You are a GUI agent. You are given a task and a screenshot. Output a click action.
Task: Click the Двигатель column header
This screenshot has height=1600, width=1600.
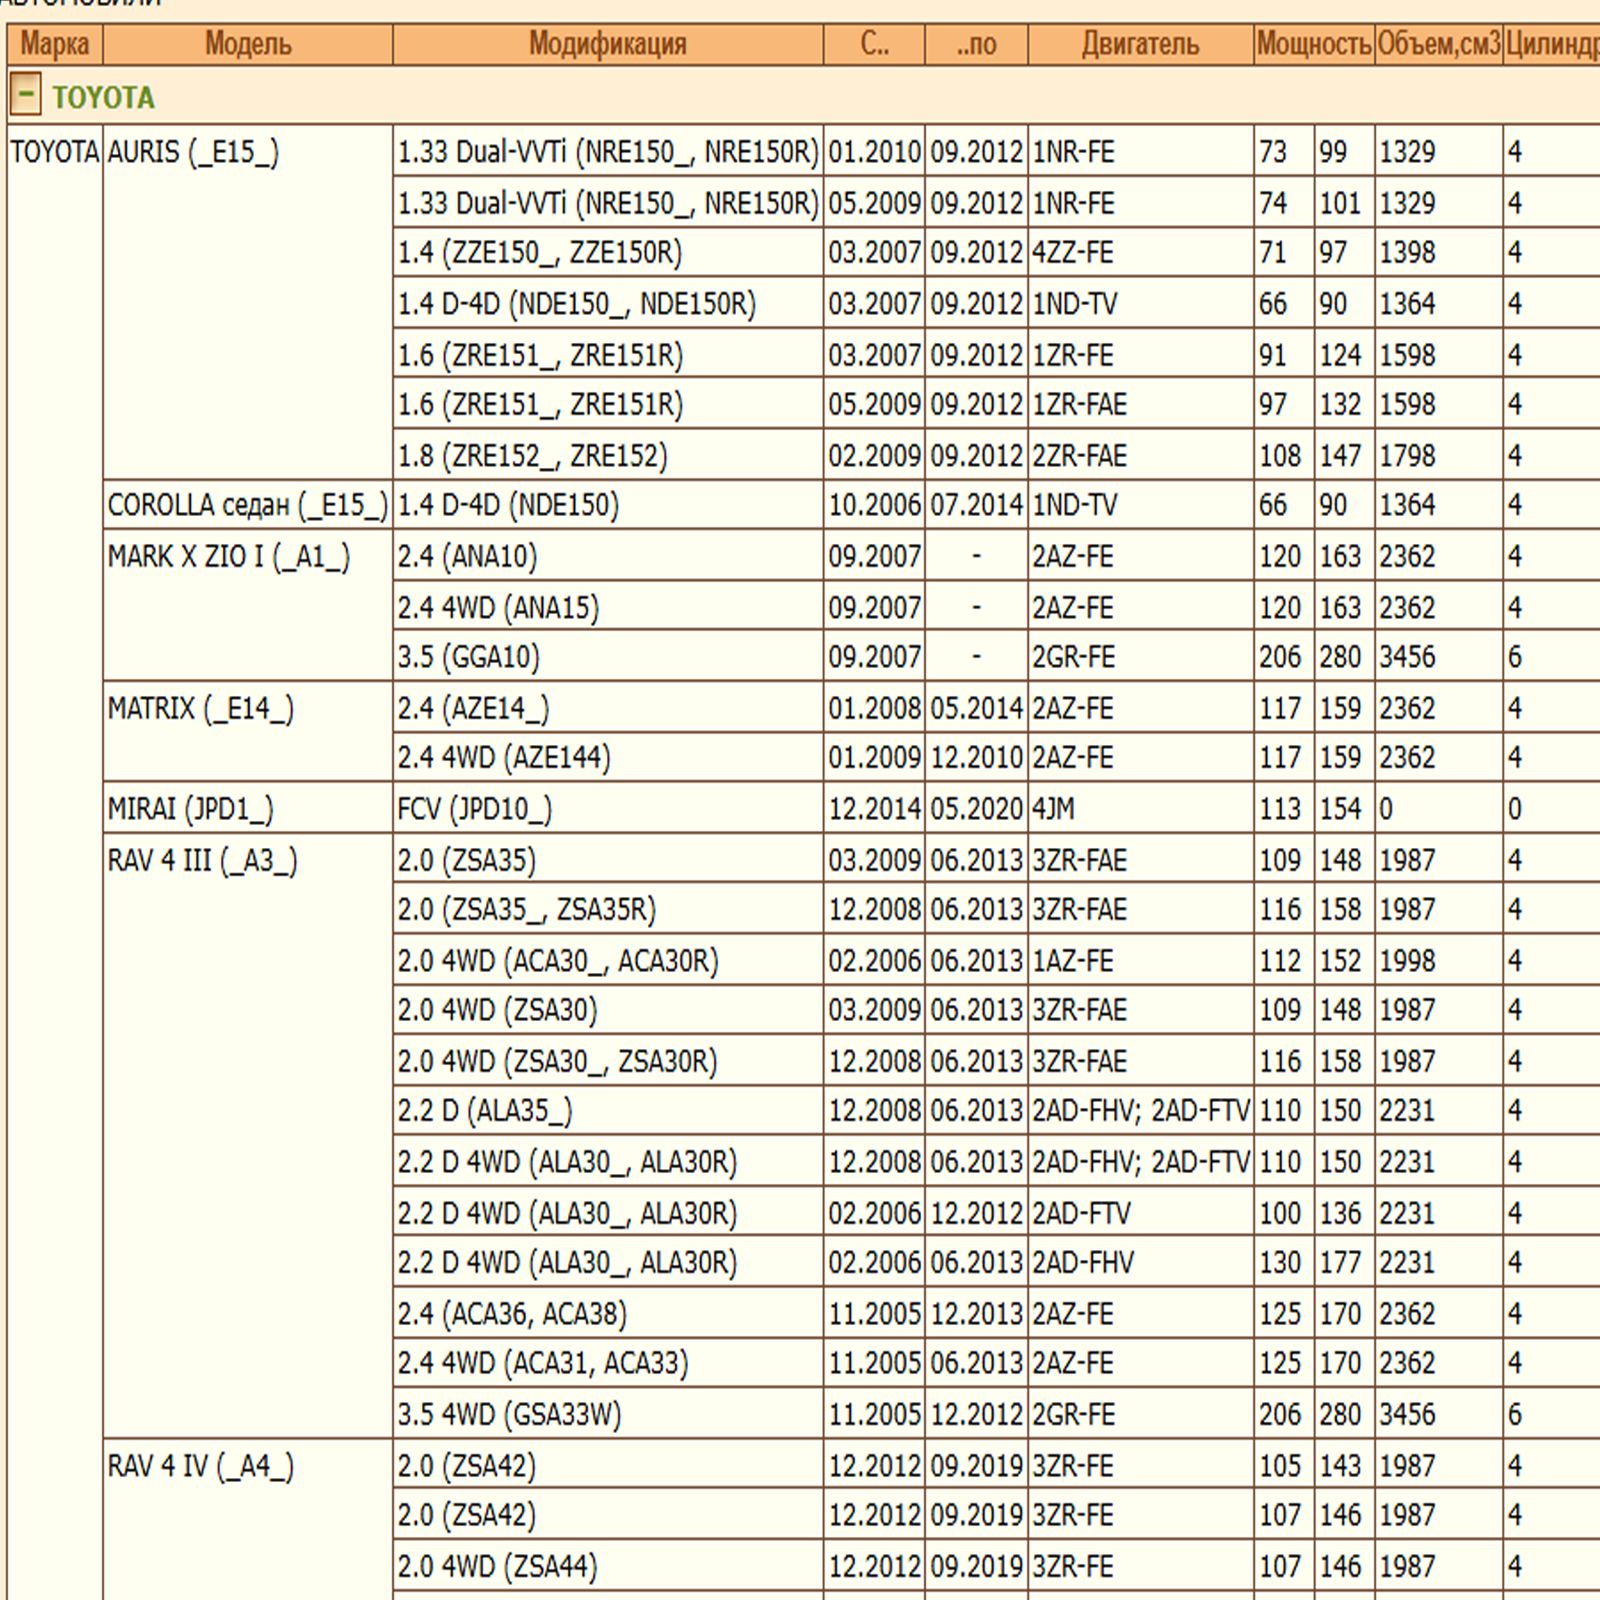(x=1140, y=44)
